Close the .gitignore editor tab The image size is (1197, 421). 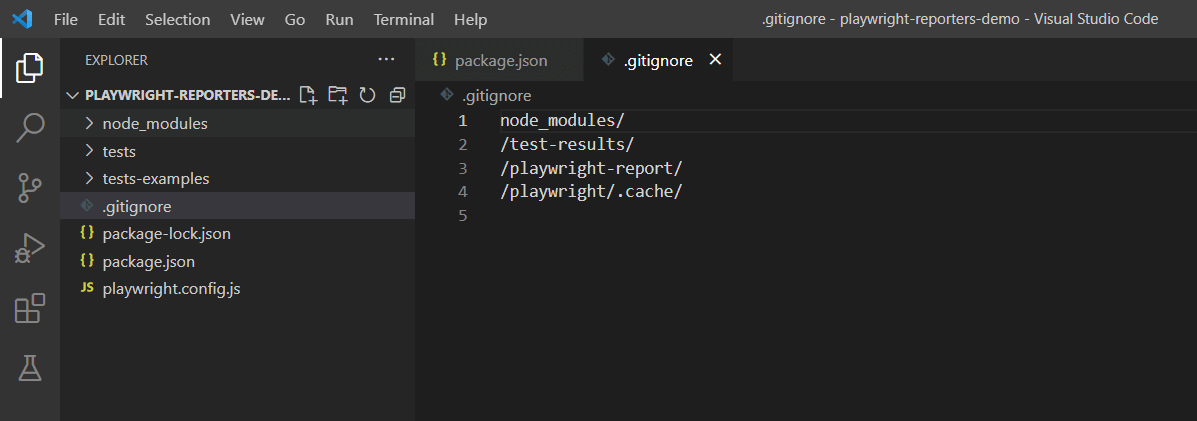(x=715, y=60)
